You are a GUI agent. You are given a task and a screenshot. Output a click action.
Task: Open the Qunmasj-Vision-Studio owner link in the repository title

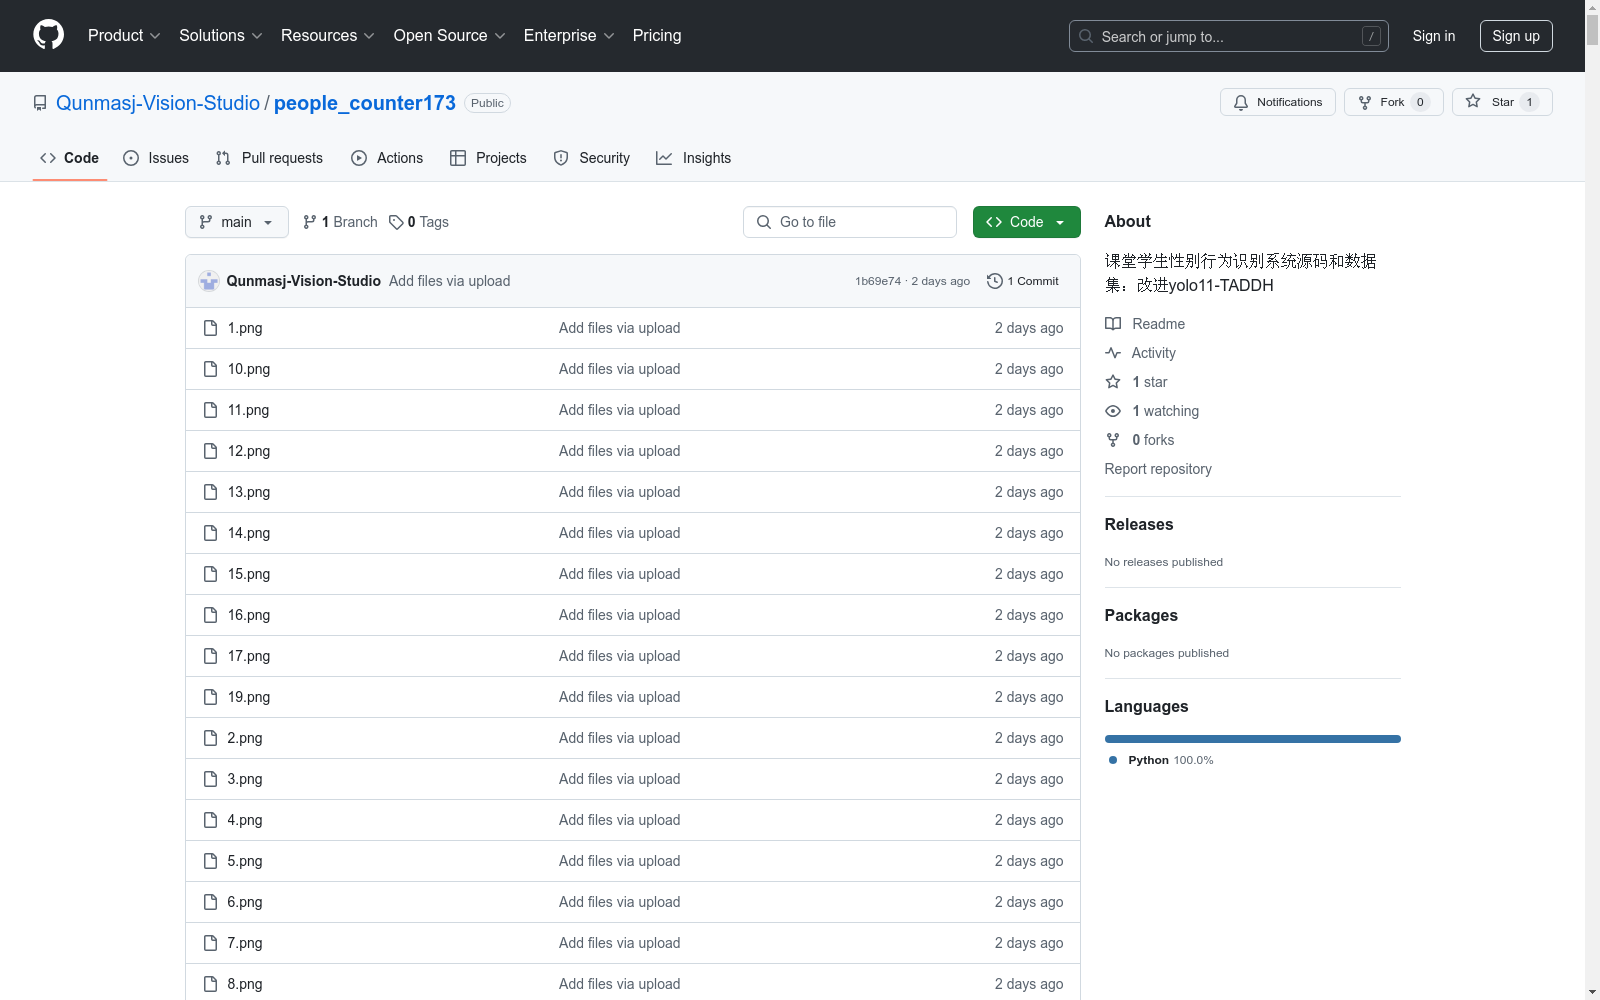pos(158,103)
